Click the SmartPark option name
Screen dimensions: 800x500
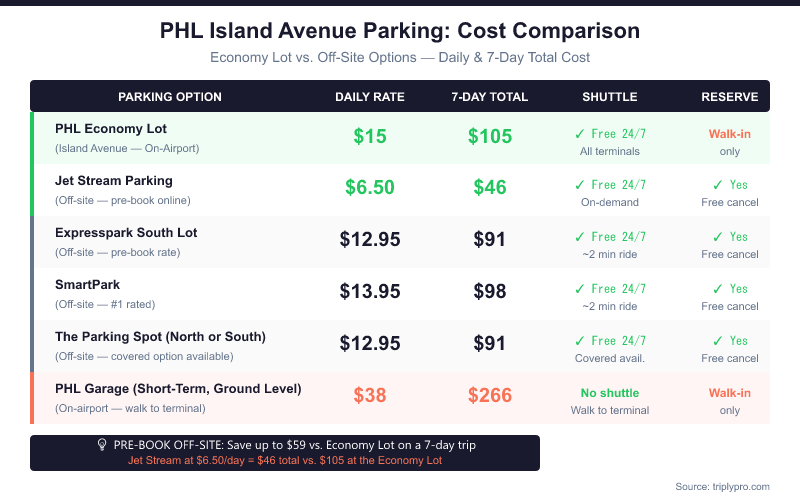point(87,285)
